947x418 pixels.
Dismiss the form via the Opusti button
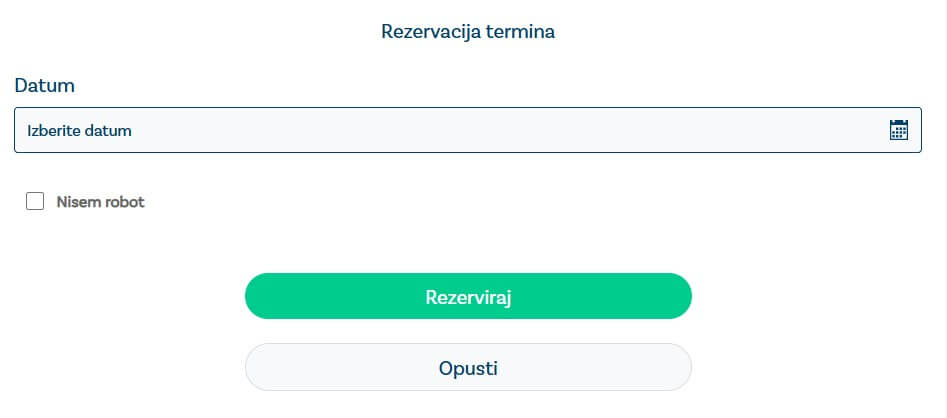coord(468,367)
